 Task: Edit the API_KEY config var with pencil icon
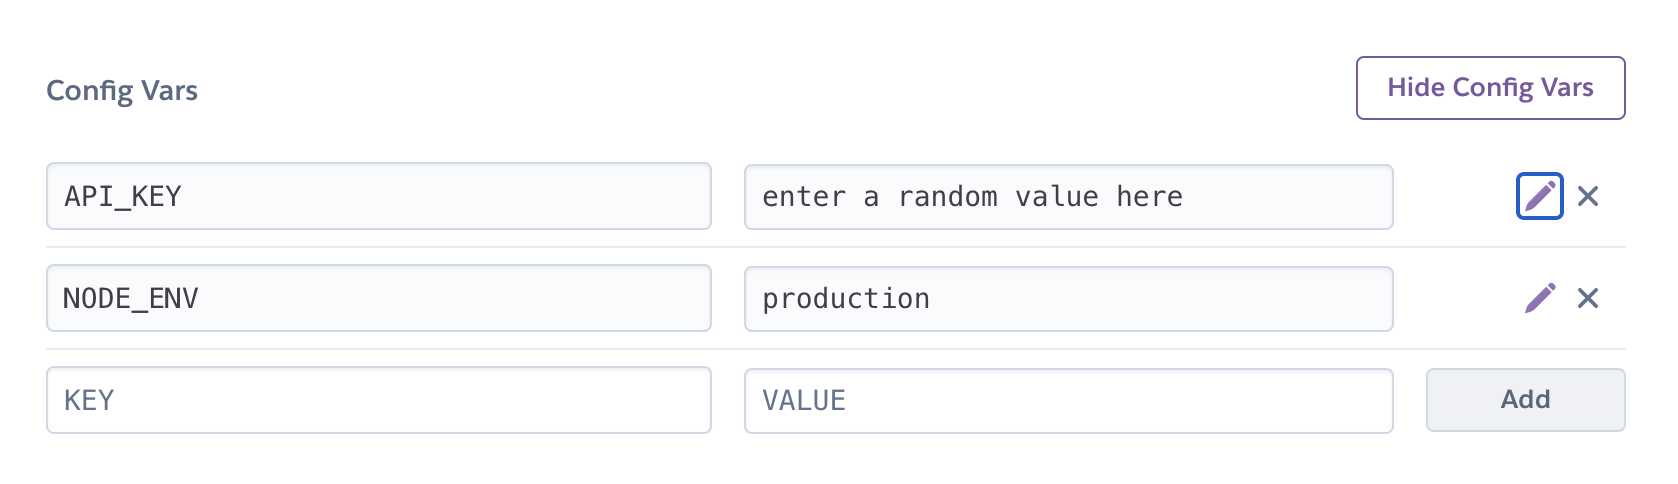(1540, 196)
